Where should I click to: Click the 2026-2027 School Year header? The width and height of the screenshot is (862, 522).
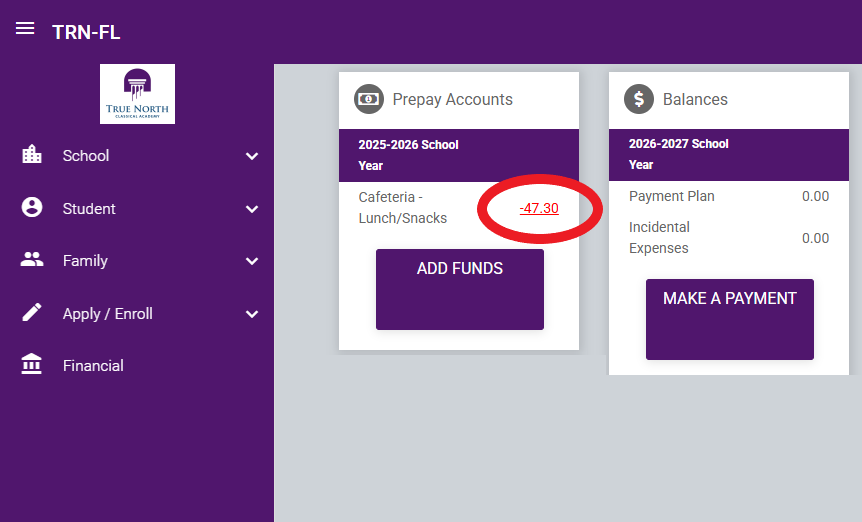(x=729, y=154)
